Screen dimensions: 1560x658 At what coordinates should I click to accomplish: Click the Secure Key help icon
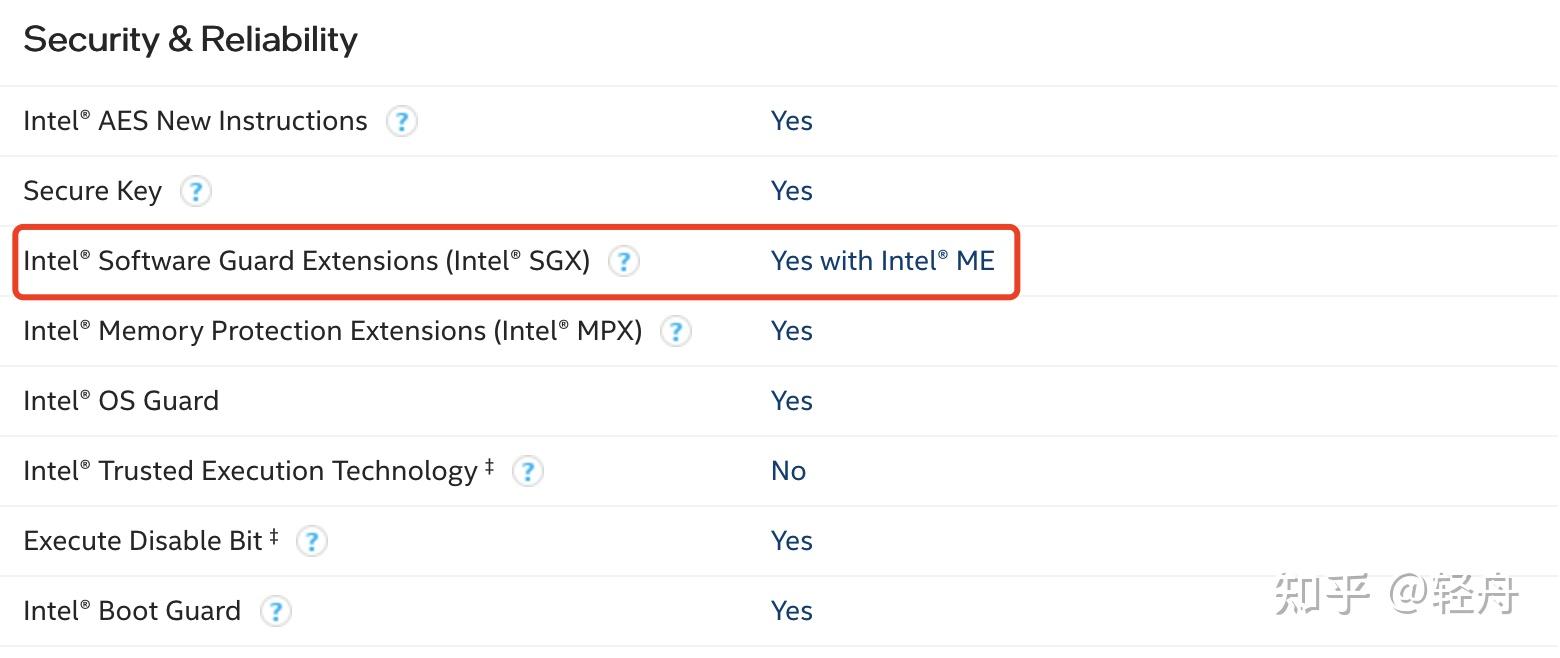[196, 191]
